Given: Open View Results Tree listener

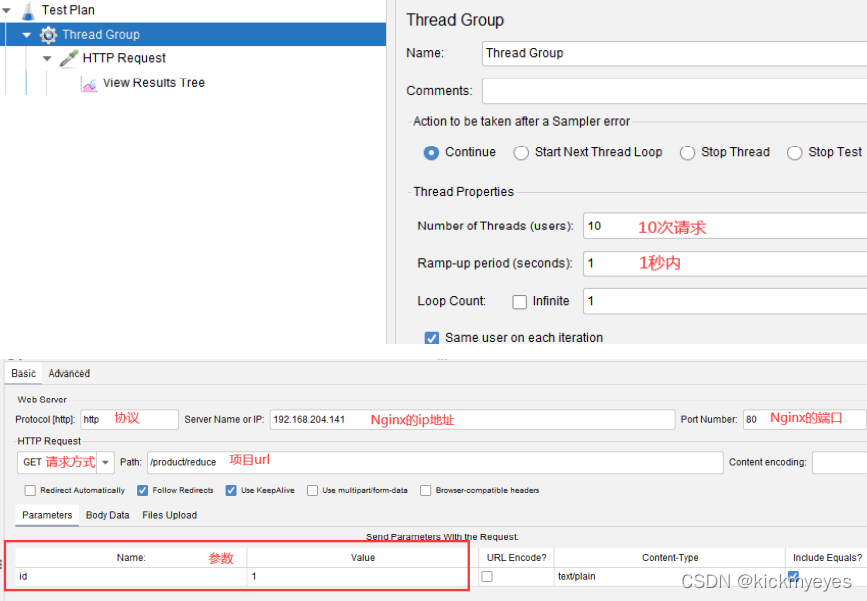Looking at the screenshot, I should (154, 83).
